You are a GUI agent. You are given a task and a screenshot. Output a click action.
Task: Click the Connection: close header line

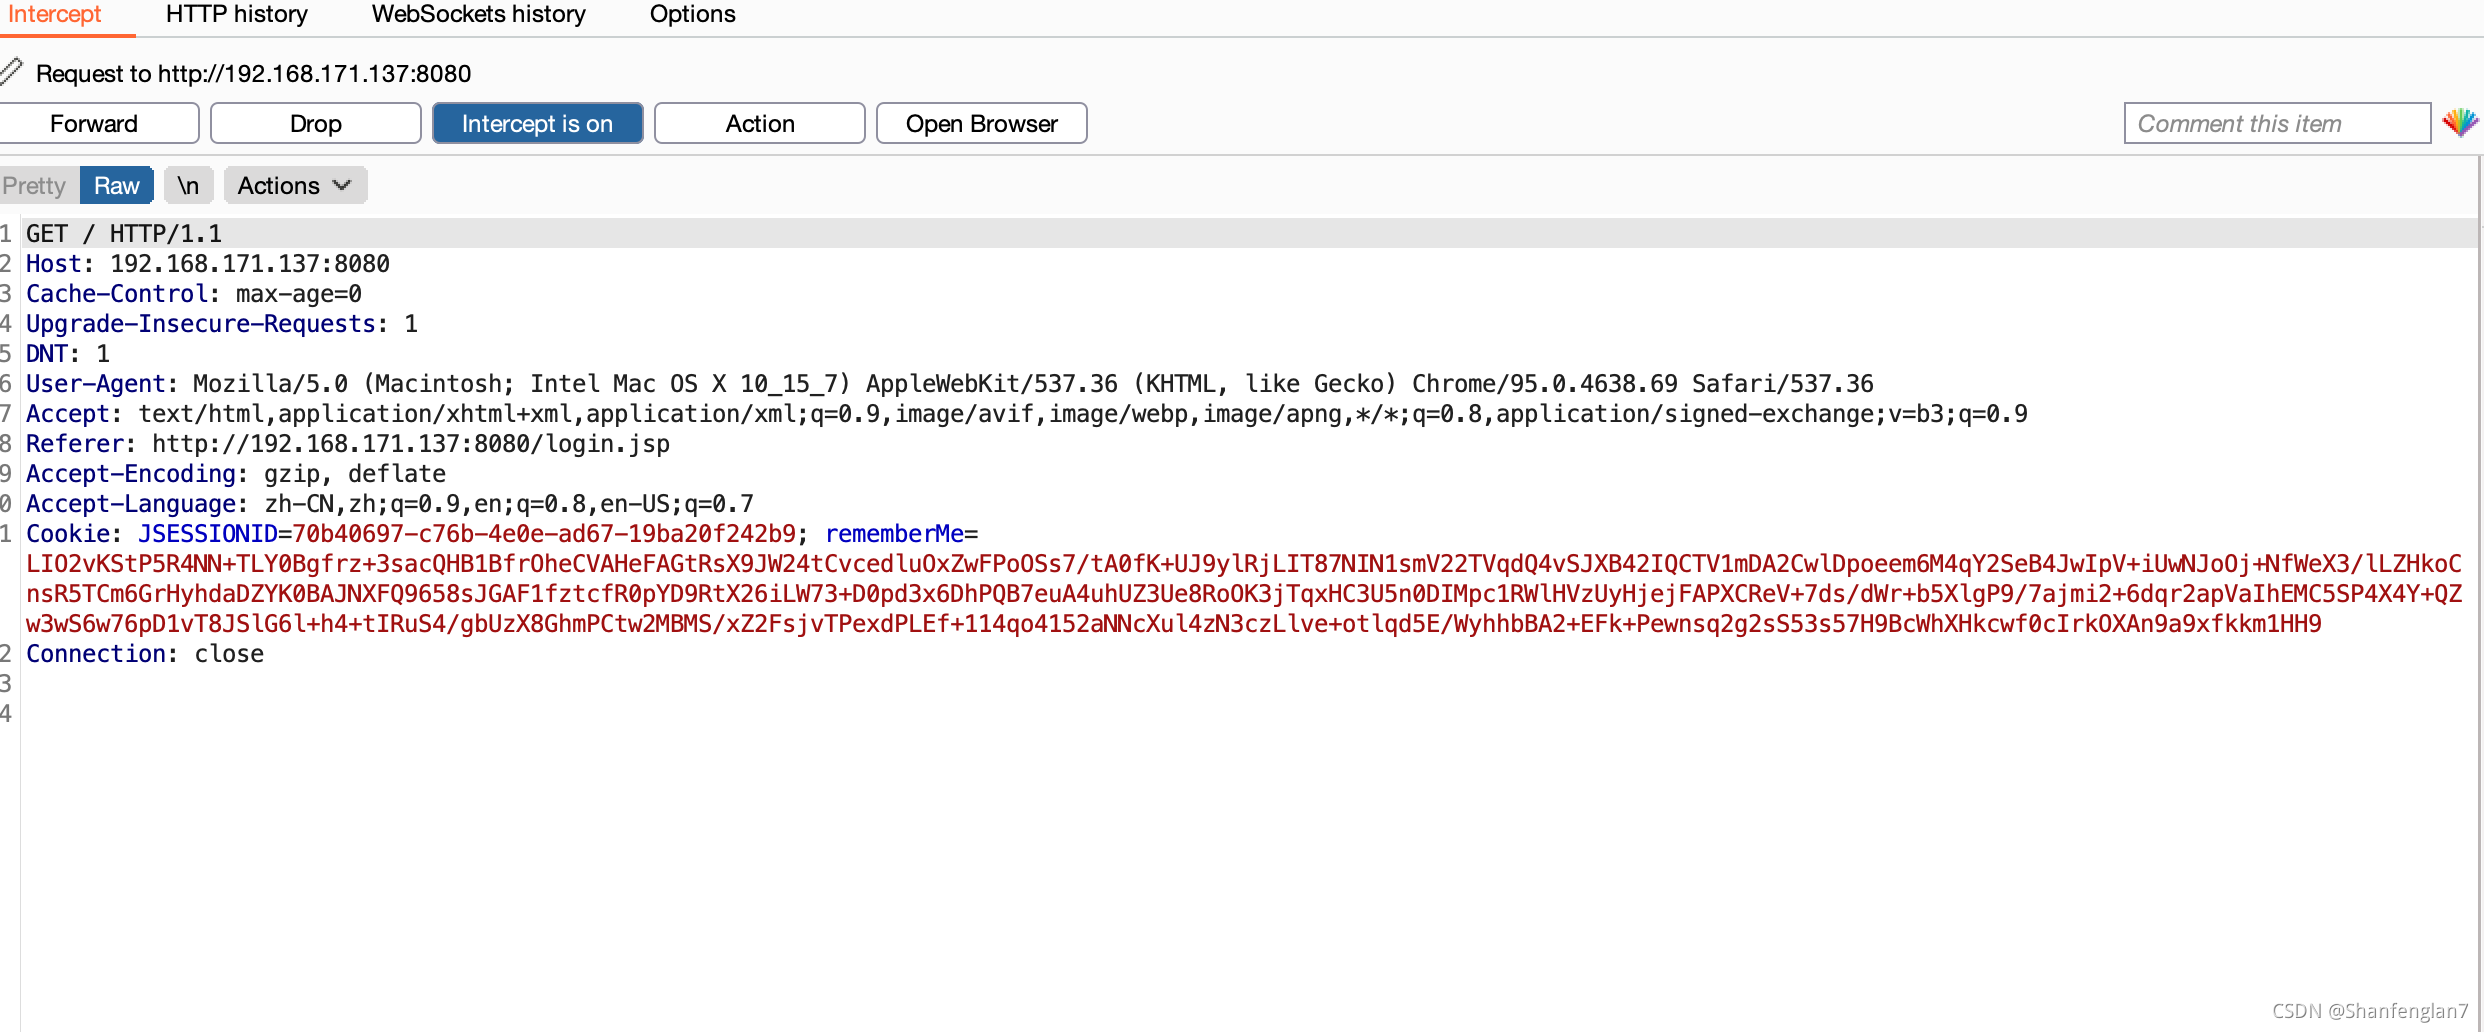(145, 653)
